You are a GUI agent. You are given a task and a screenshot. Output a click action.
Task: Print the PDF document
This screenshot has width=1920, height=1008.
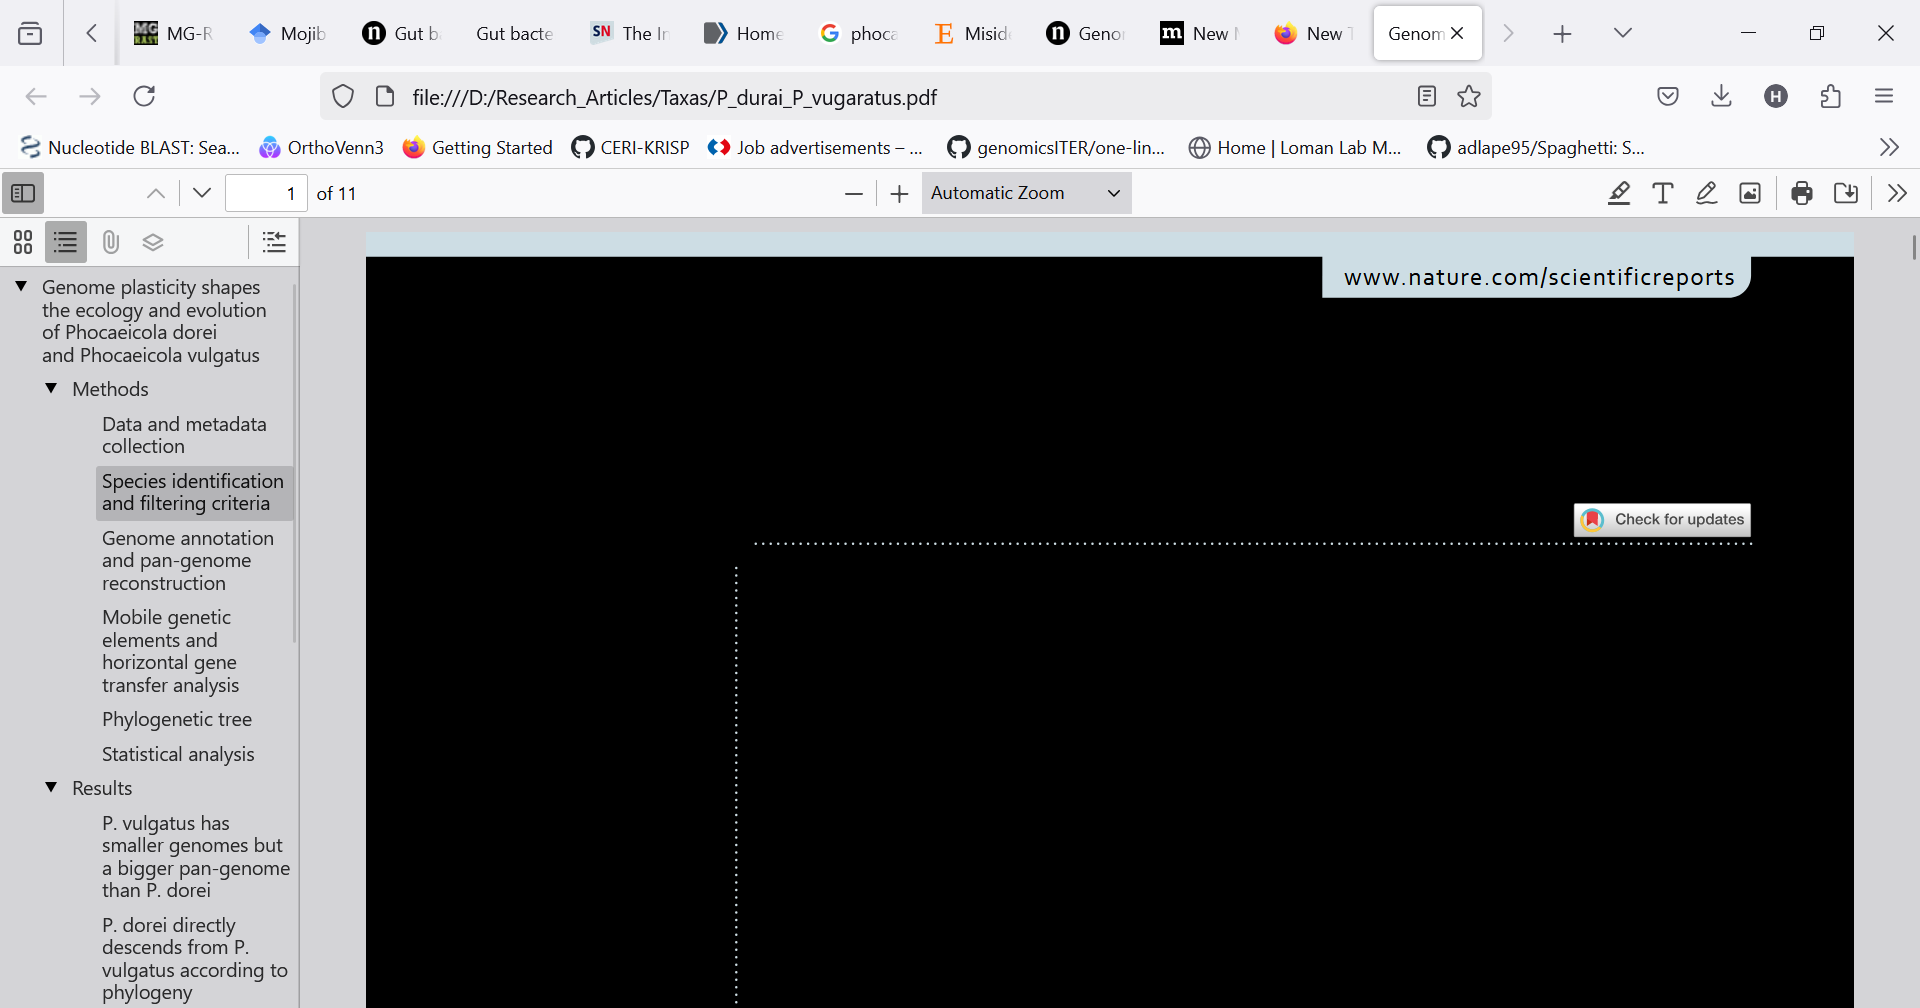coord(1801,193)
